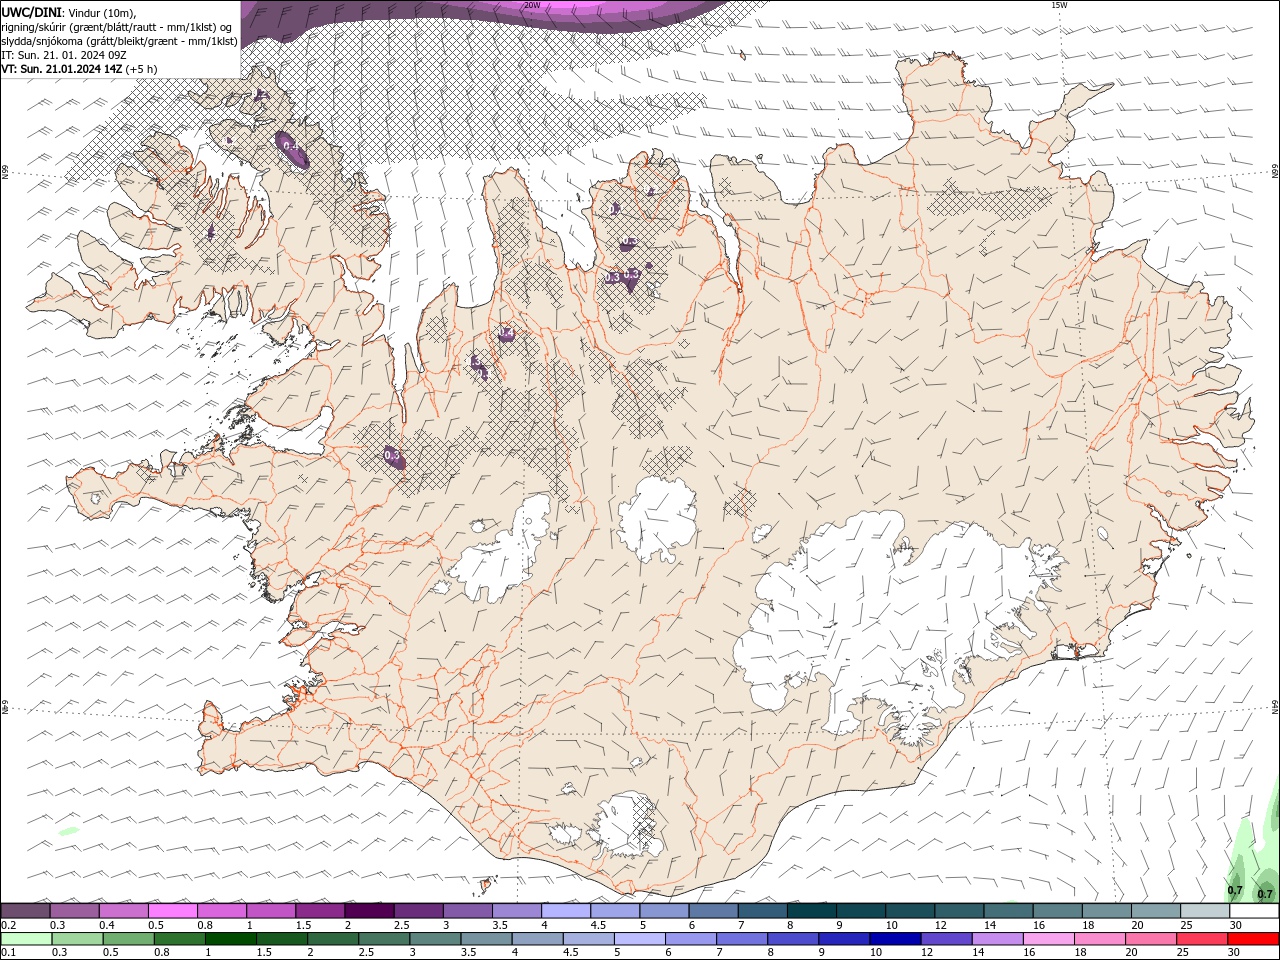The width and height of the screenshot is (1280, 960).
Task: Click the bold 'UWC/DINI' title text
Action: click(x=31, y=12)
